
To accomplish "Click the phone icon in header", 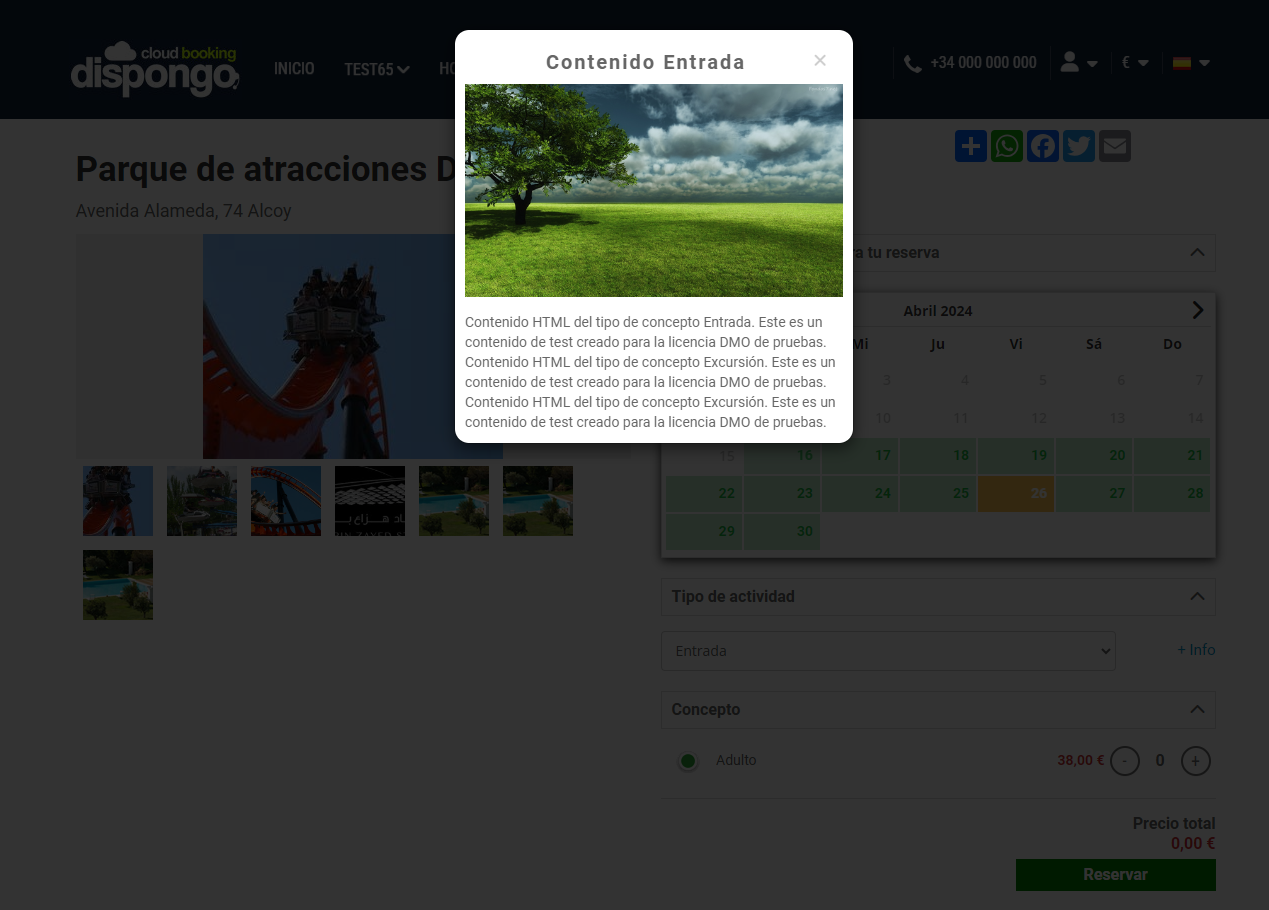I will pyautogui.click(x=912, y=63).
